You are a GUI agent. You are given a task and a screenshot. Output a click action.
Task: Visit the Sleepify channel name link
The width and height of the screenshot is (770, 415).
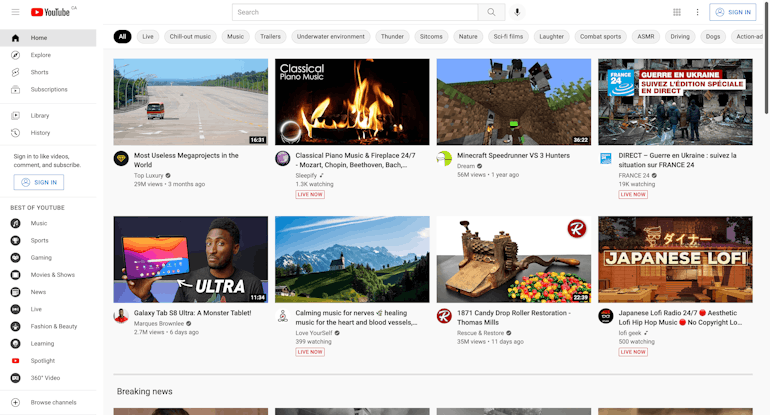(x=306, y=175)
